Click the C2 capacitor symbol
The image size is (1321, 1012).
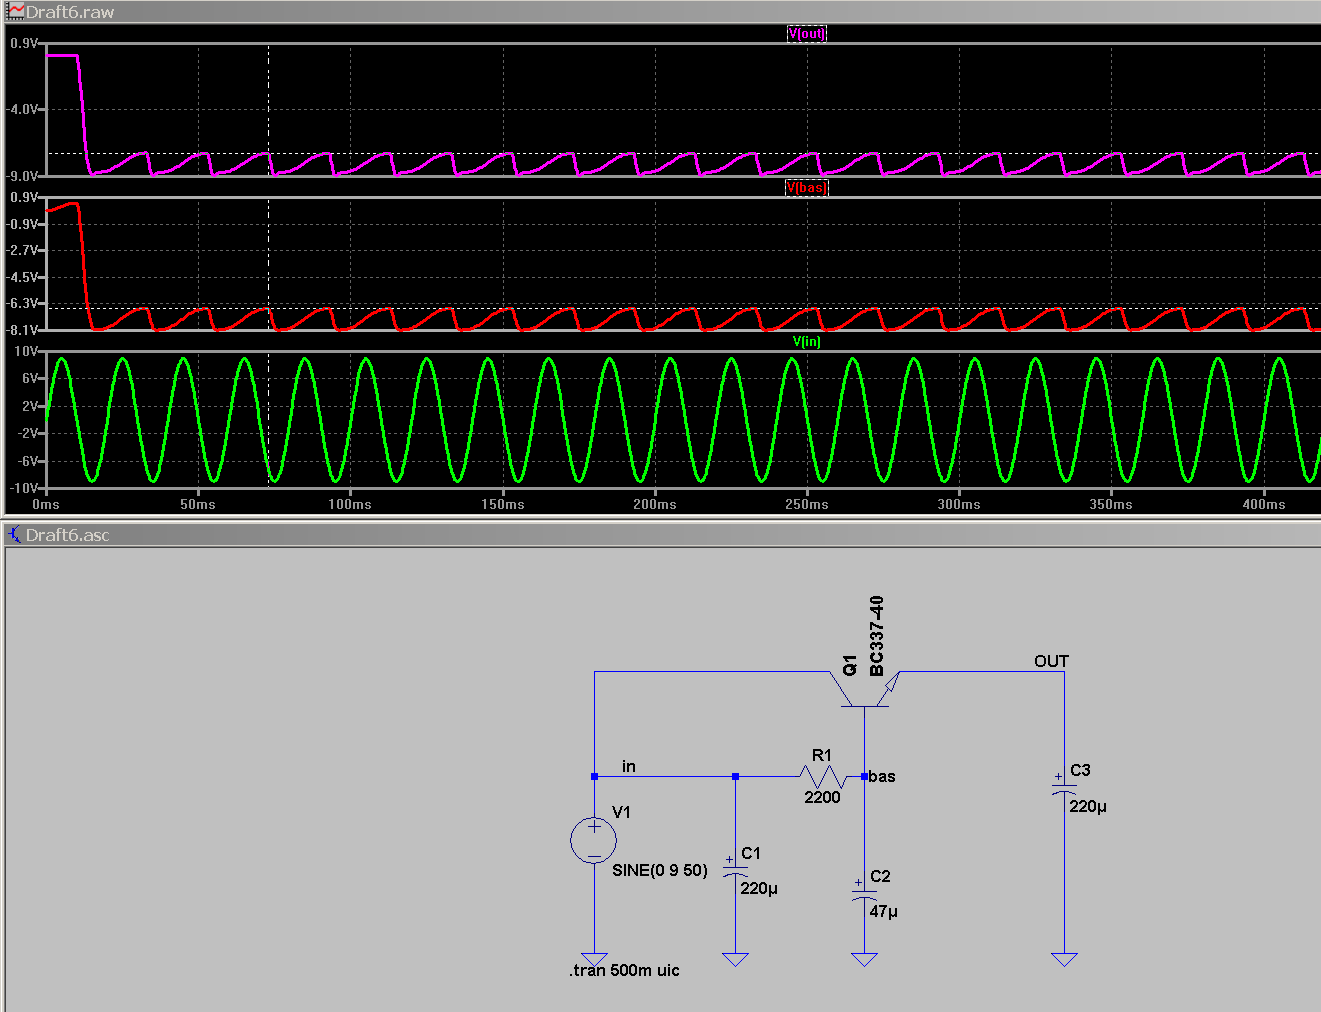point(864,894)
